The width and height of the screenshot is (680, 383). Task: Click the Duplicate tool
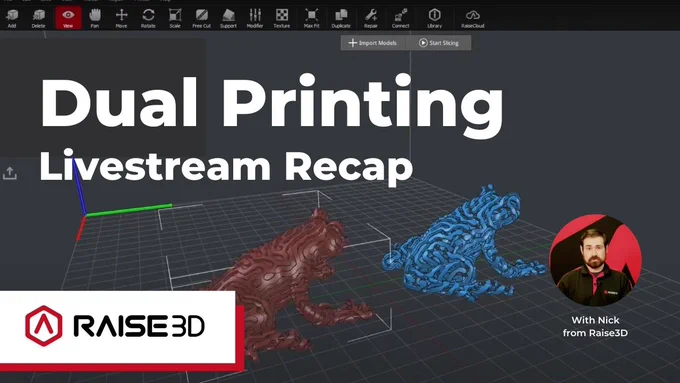(341, 18)
